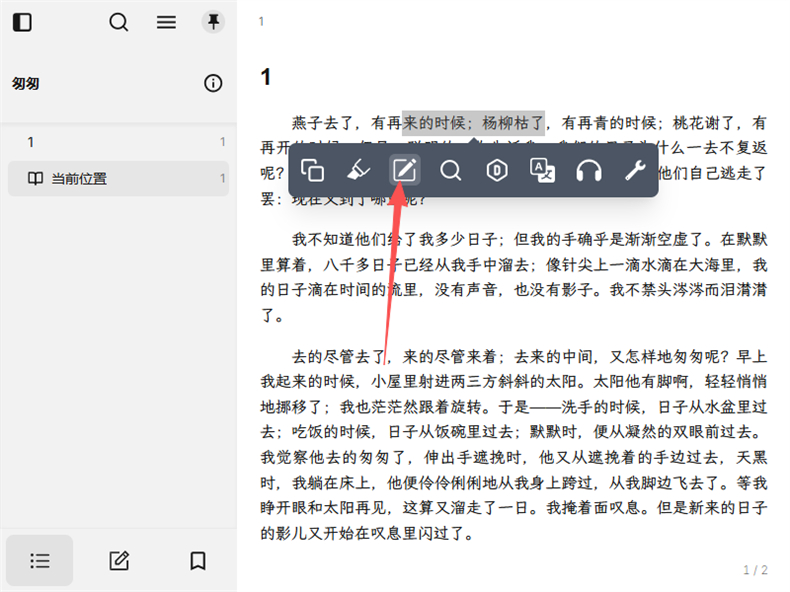Screen dimensions: 790x592
Task: Switch to bookmarks tab at bottom
Action: [x=198, y=560]
